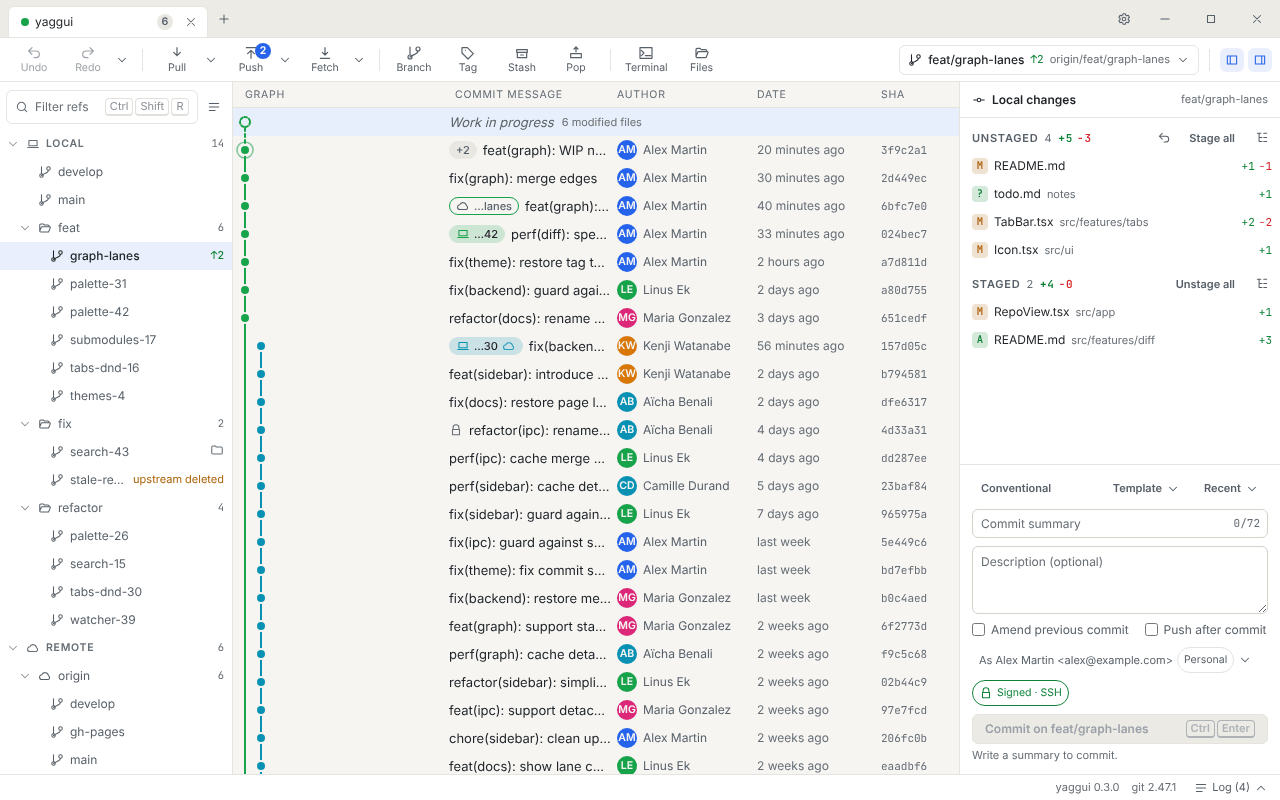Click Commit on feat/graph-lanes button

pyautogui.click(x=1120, y=729)
